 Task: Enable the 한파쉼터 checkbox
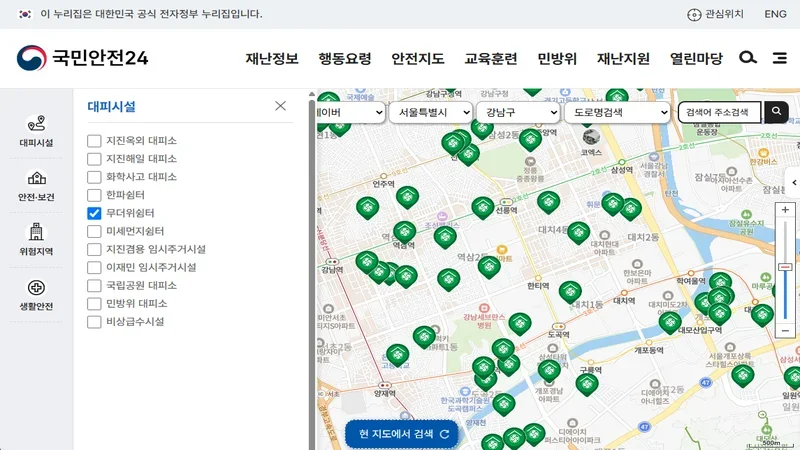(x=94, y=195)
